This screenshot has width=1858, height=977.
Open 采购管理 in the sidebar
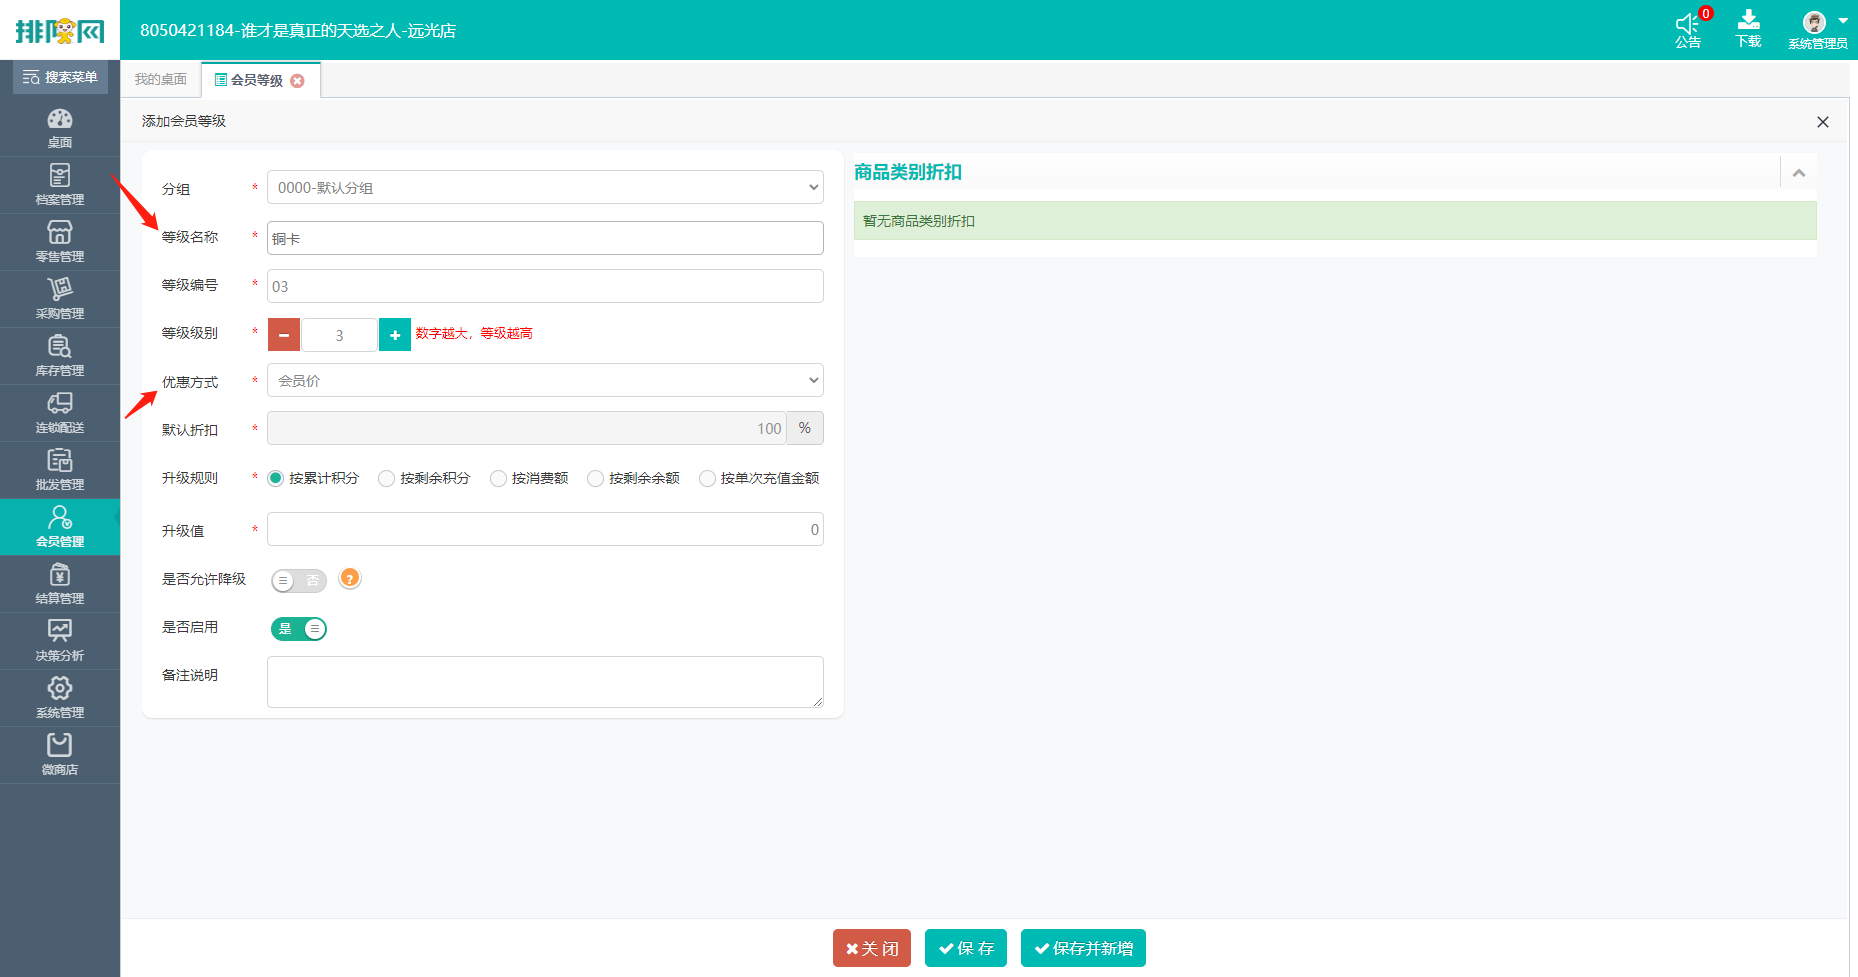point(60,299)
